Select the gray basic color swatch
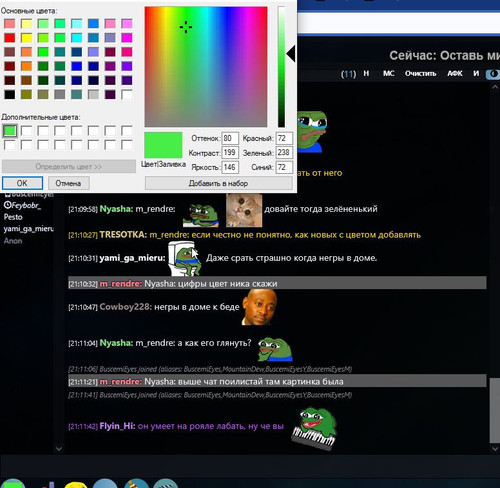The image size is (500, 488). click(60, 94)
